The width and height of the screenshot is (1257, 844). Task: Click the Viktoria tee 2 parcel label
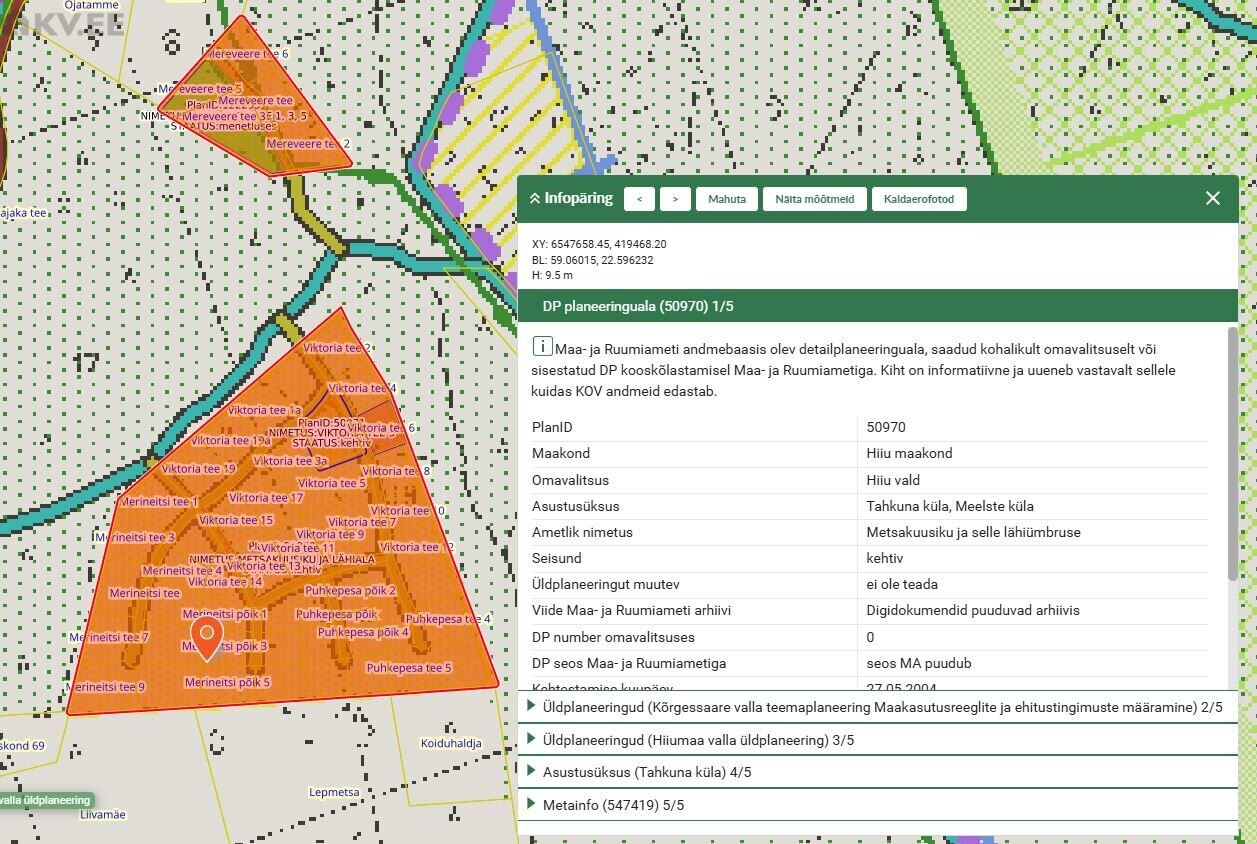(x=337, y=348)
